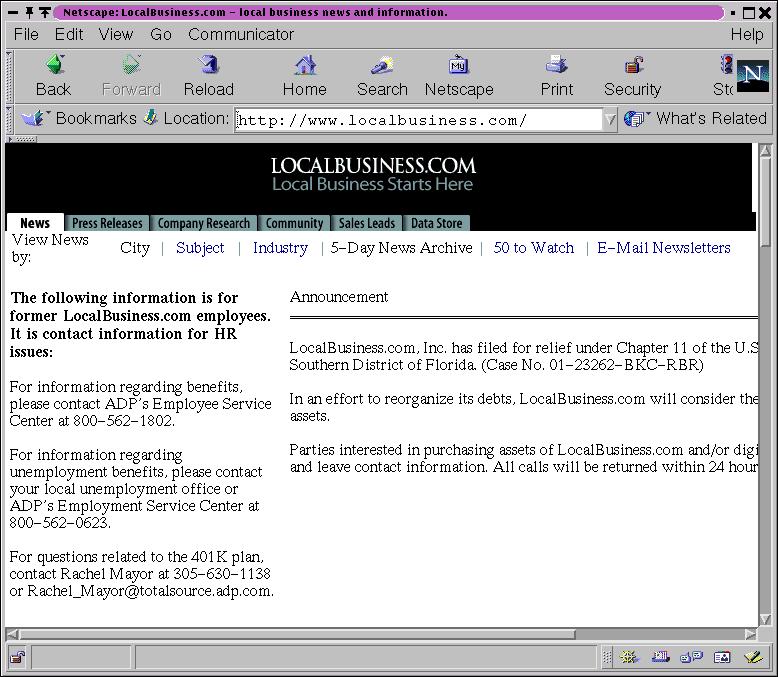Viewport: 778px width, 677px height.
Task: Open the 50 to Watch link
Action: coord(533,248)
